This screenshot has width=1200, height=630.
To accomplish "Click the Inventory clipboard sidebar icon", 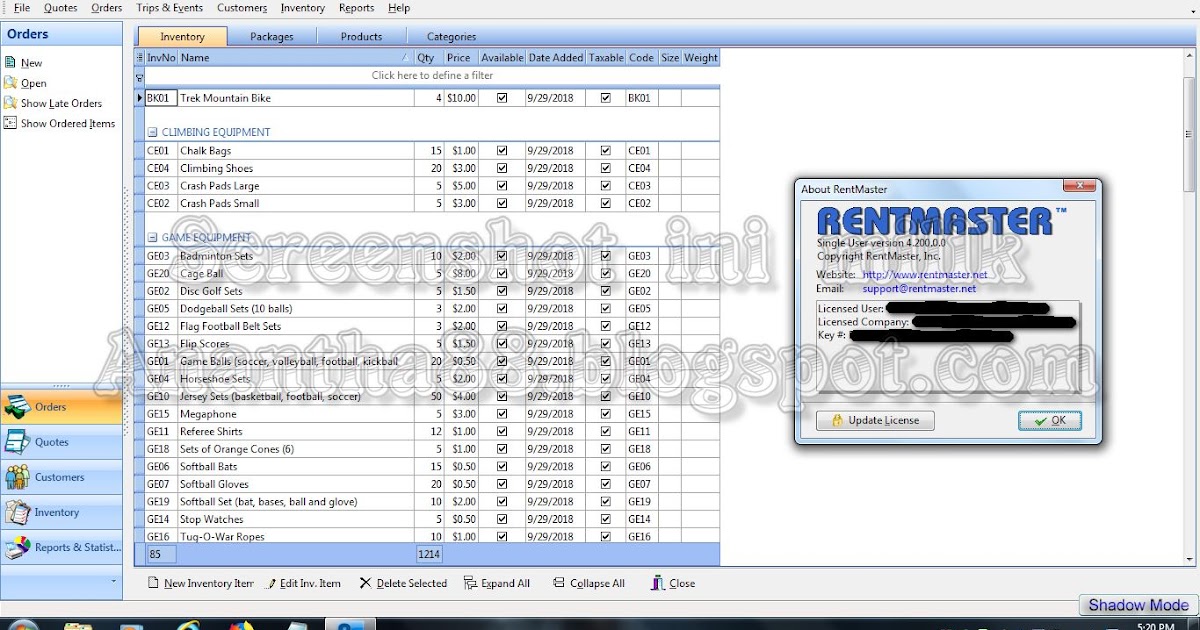I will [17, 512].
